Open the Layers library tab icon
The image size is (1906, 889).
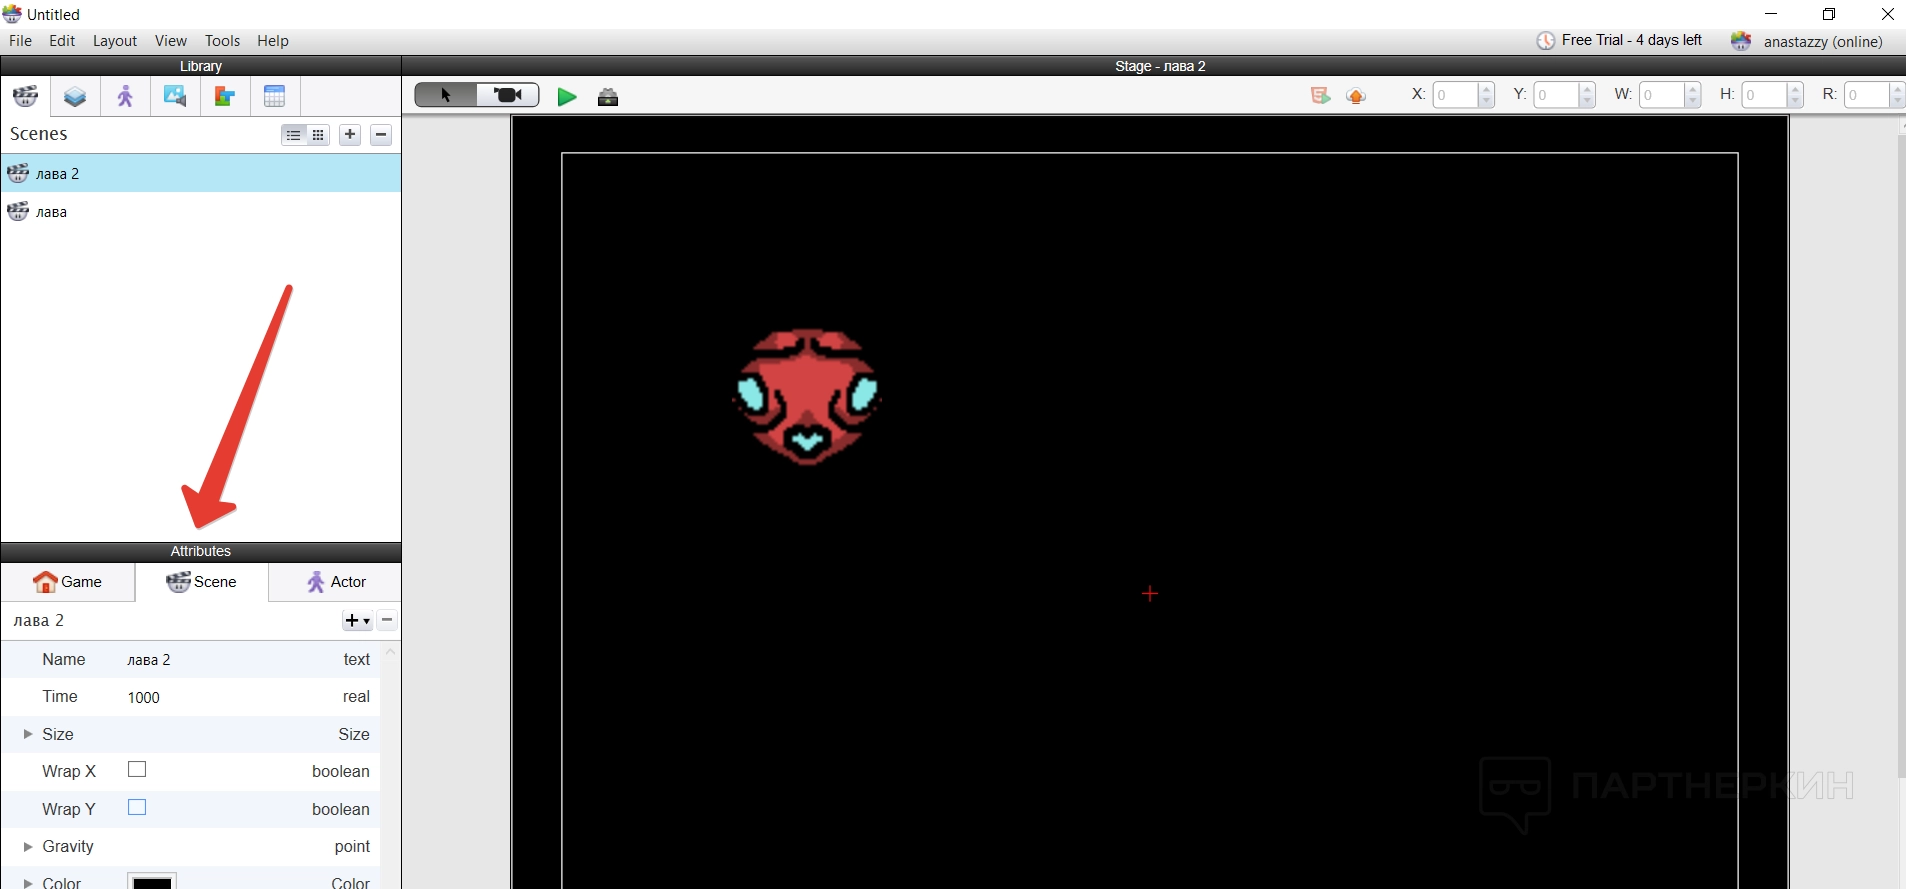coord(75,96)
